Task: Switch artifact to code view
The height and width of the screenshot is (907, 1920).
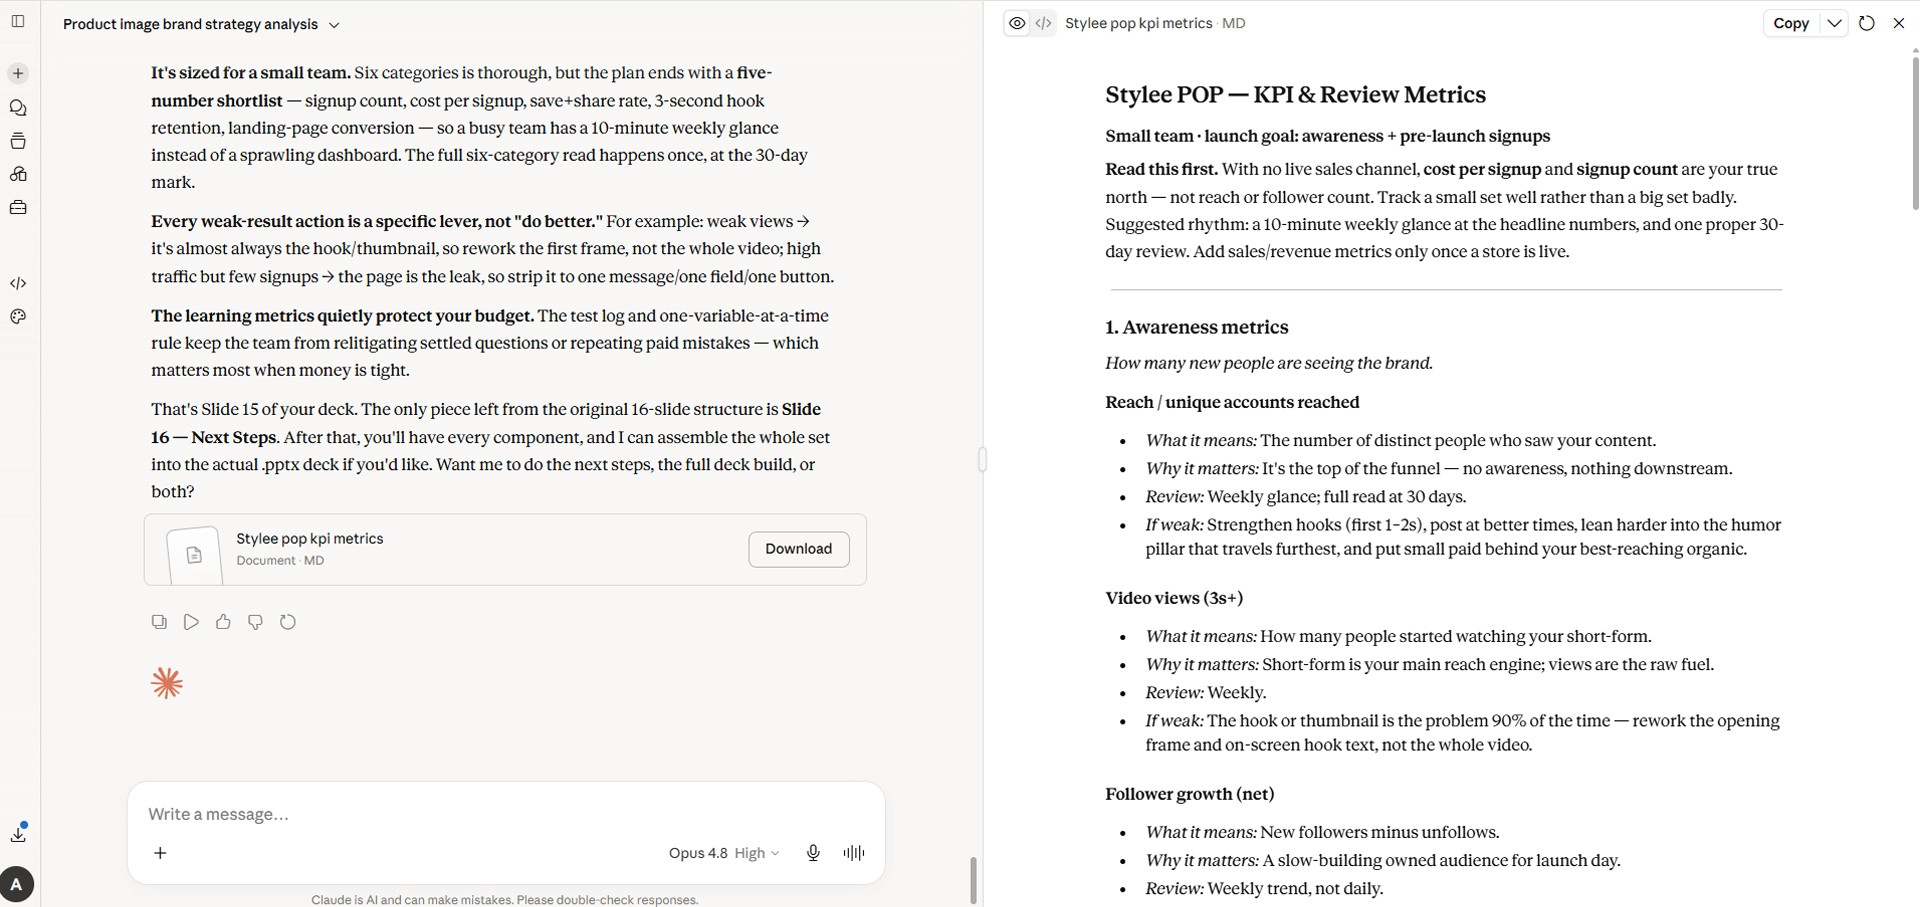Action: [x=1043, y=23]
